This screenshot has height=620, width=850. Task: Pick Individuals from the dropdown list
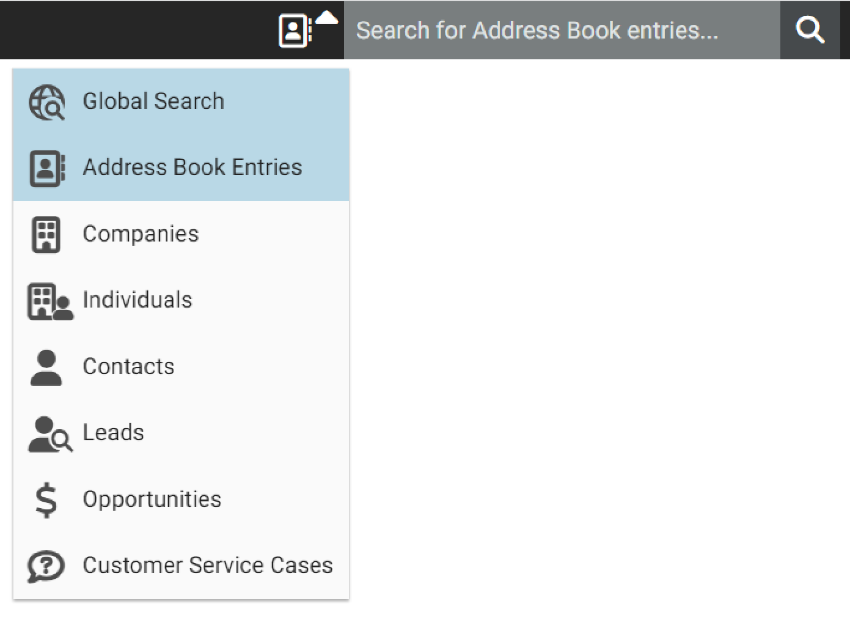point(137,300)
